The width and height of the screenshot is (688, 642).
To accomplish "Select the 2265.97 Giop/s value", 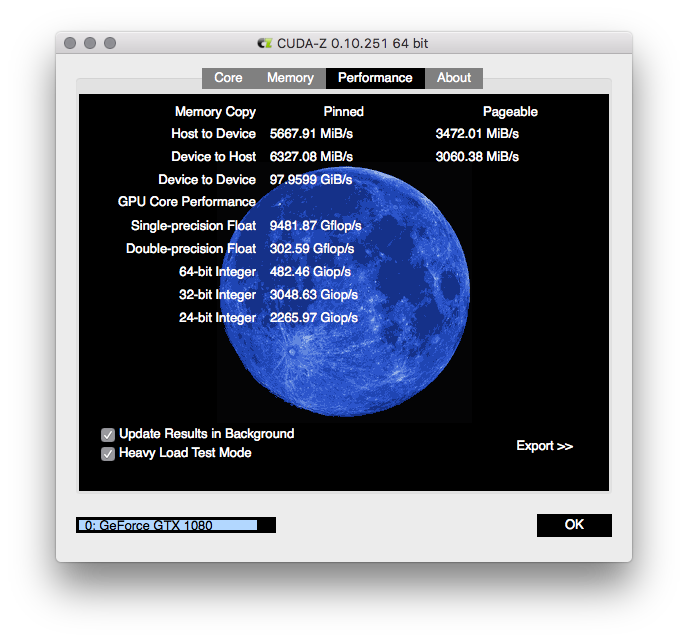I will pyautogui.click(x=314, y=318).
